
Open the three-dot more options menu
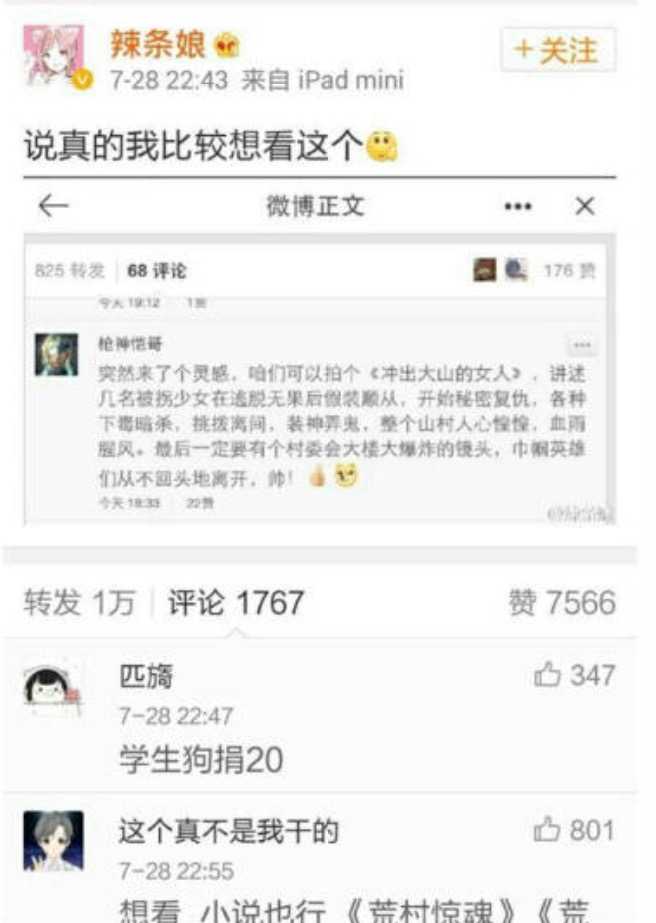click(x=518, y=206)
